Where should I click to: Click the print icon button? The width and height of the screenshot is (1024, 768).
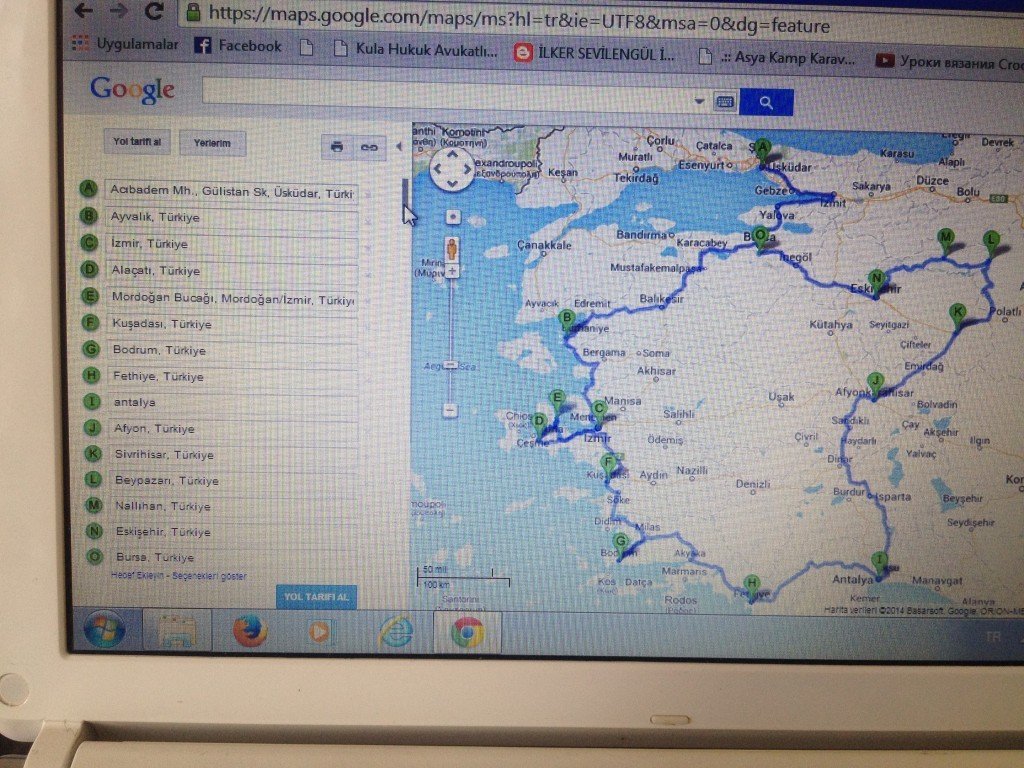click(x=337, y=146)
